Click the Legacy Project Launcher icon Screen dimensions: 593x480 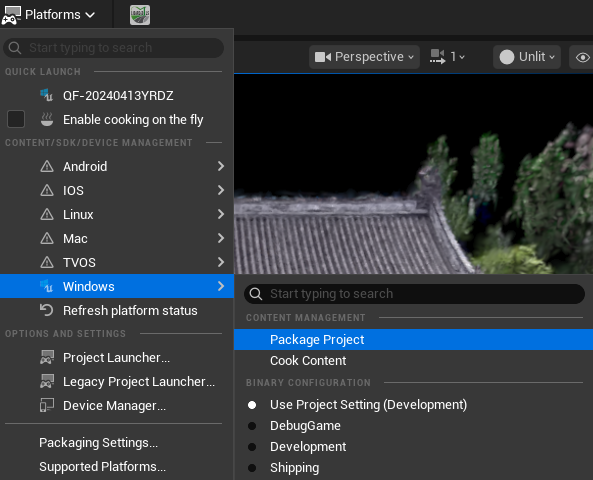pos(47,381)
